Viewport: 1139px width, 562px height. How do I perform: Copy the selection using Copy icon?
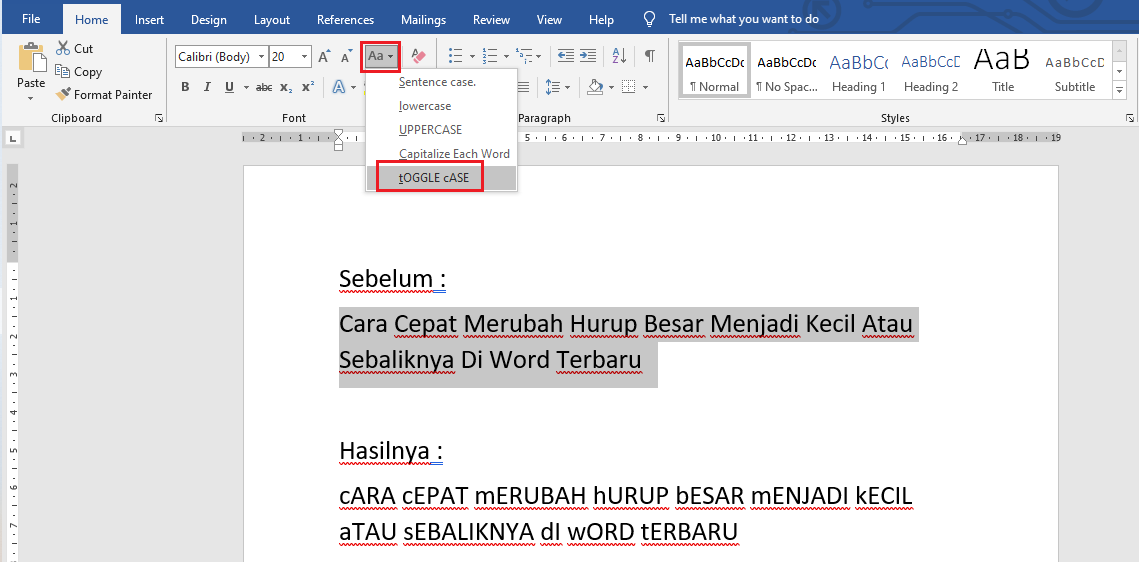point(63,71)
